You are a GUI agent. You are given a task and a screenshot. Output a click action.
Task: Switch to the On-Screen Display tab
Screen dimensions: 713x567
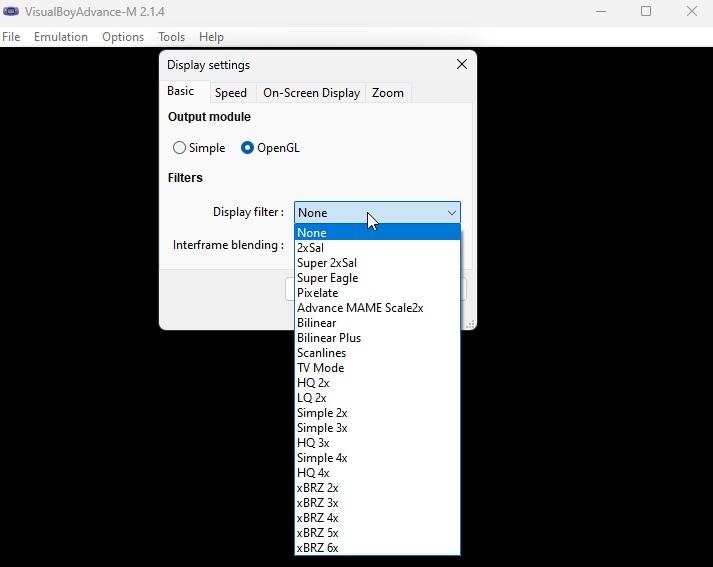click(x=311, y=93)
